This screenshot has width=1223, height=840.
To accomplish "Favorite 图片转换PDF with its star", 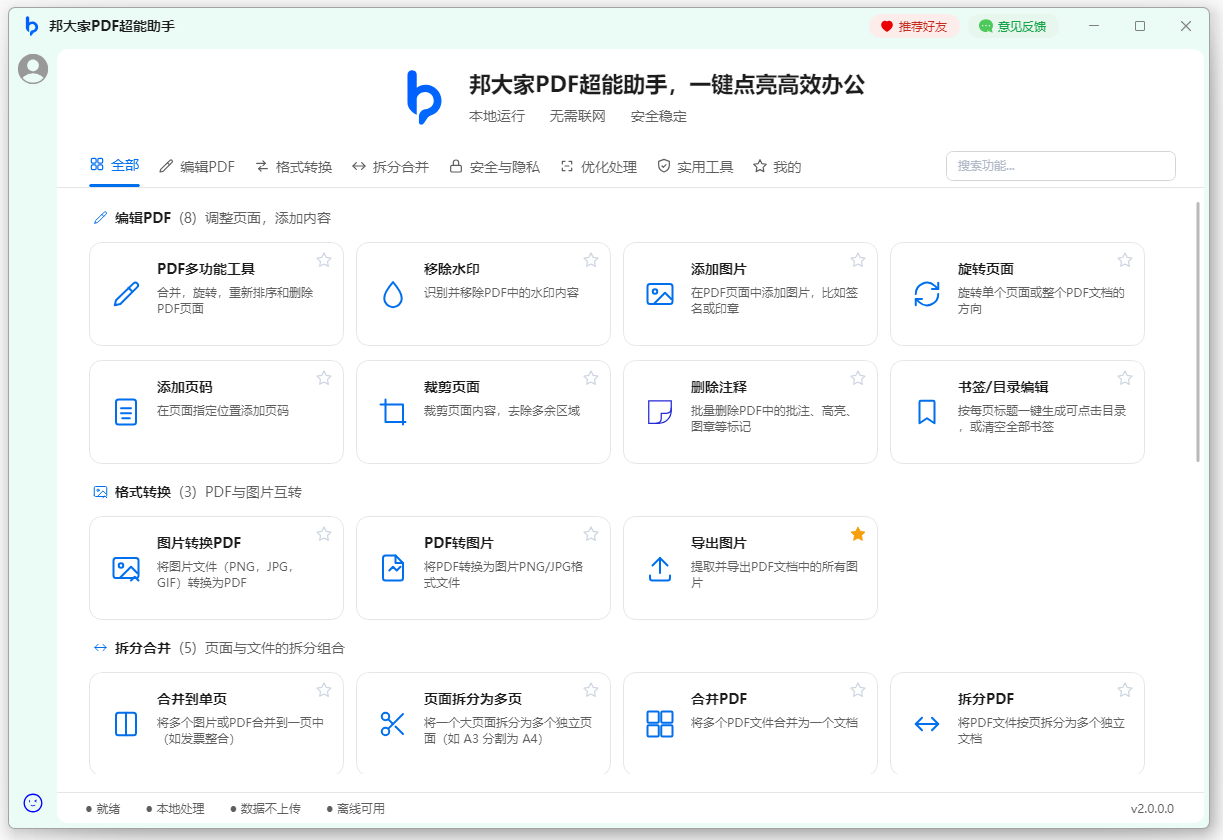I will 324,534.
